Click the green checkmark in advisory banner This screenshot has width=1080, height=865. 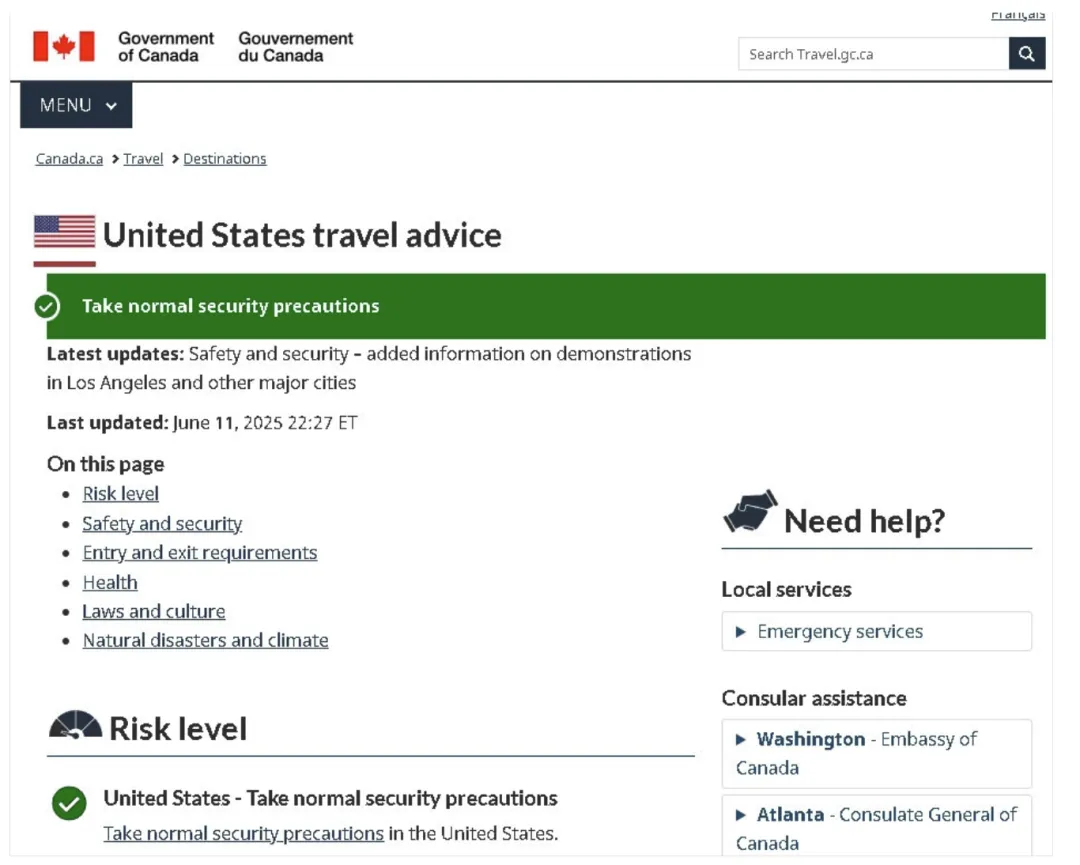pyautogui.click(x=47, y=306)
